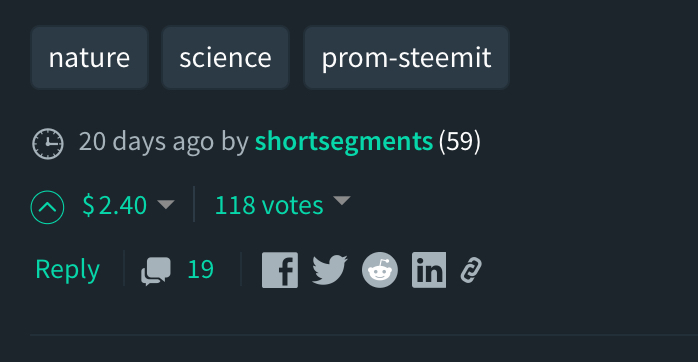View the 19 comments count

pos(201,270)
